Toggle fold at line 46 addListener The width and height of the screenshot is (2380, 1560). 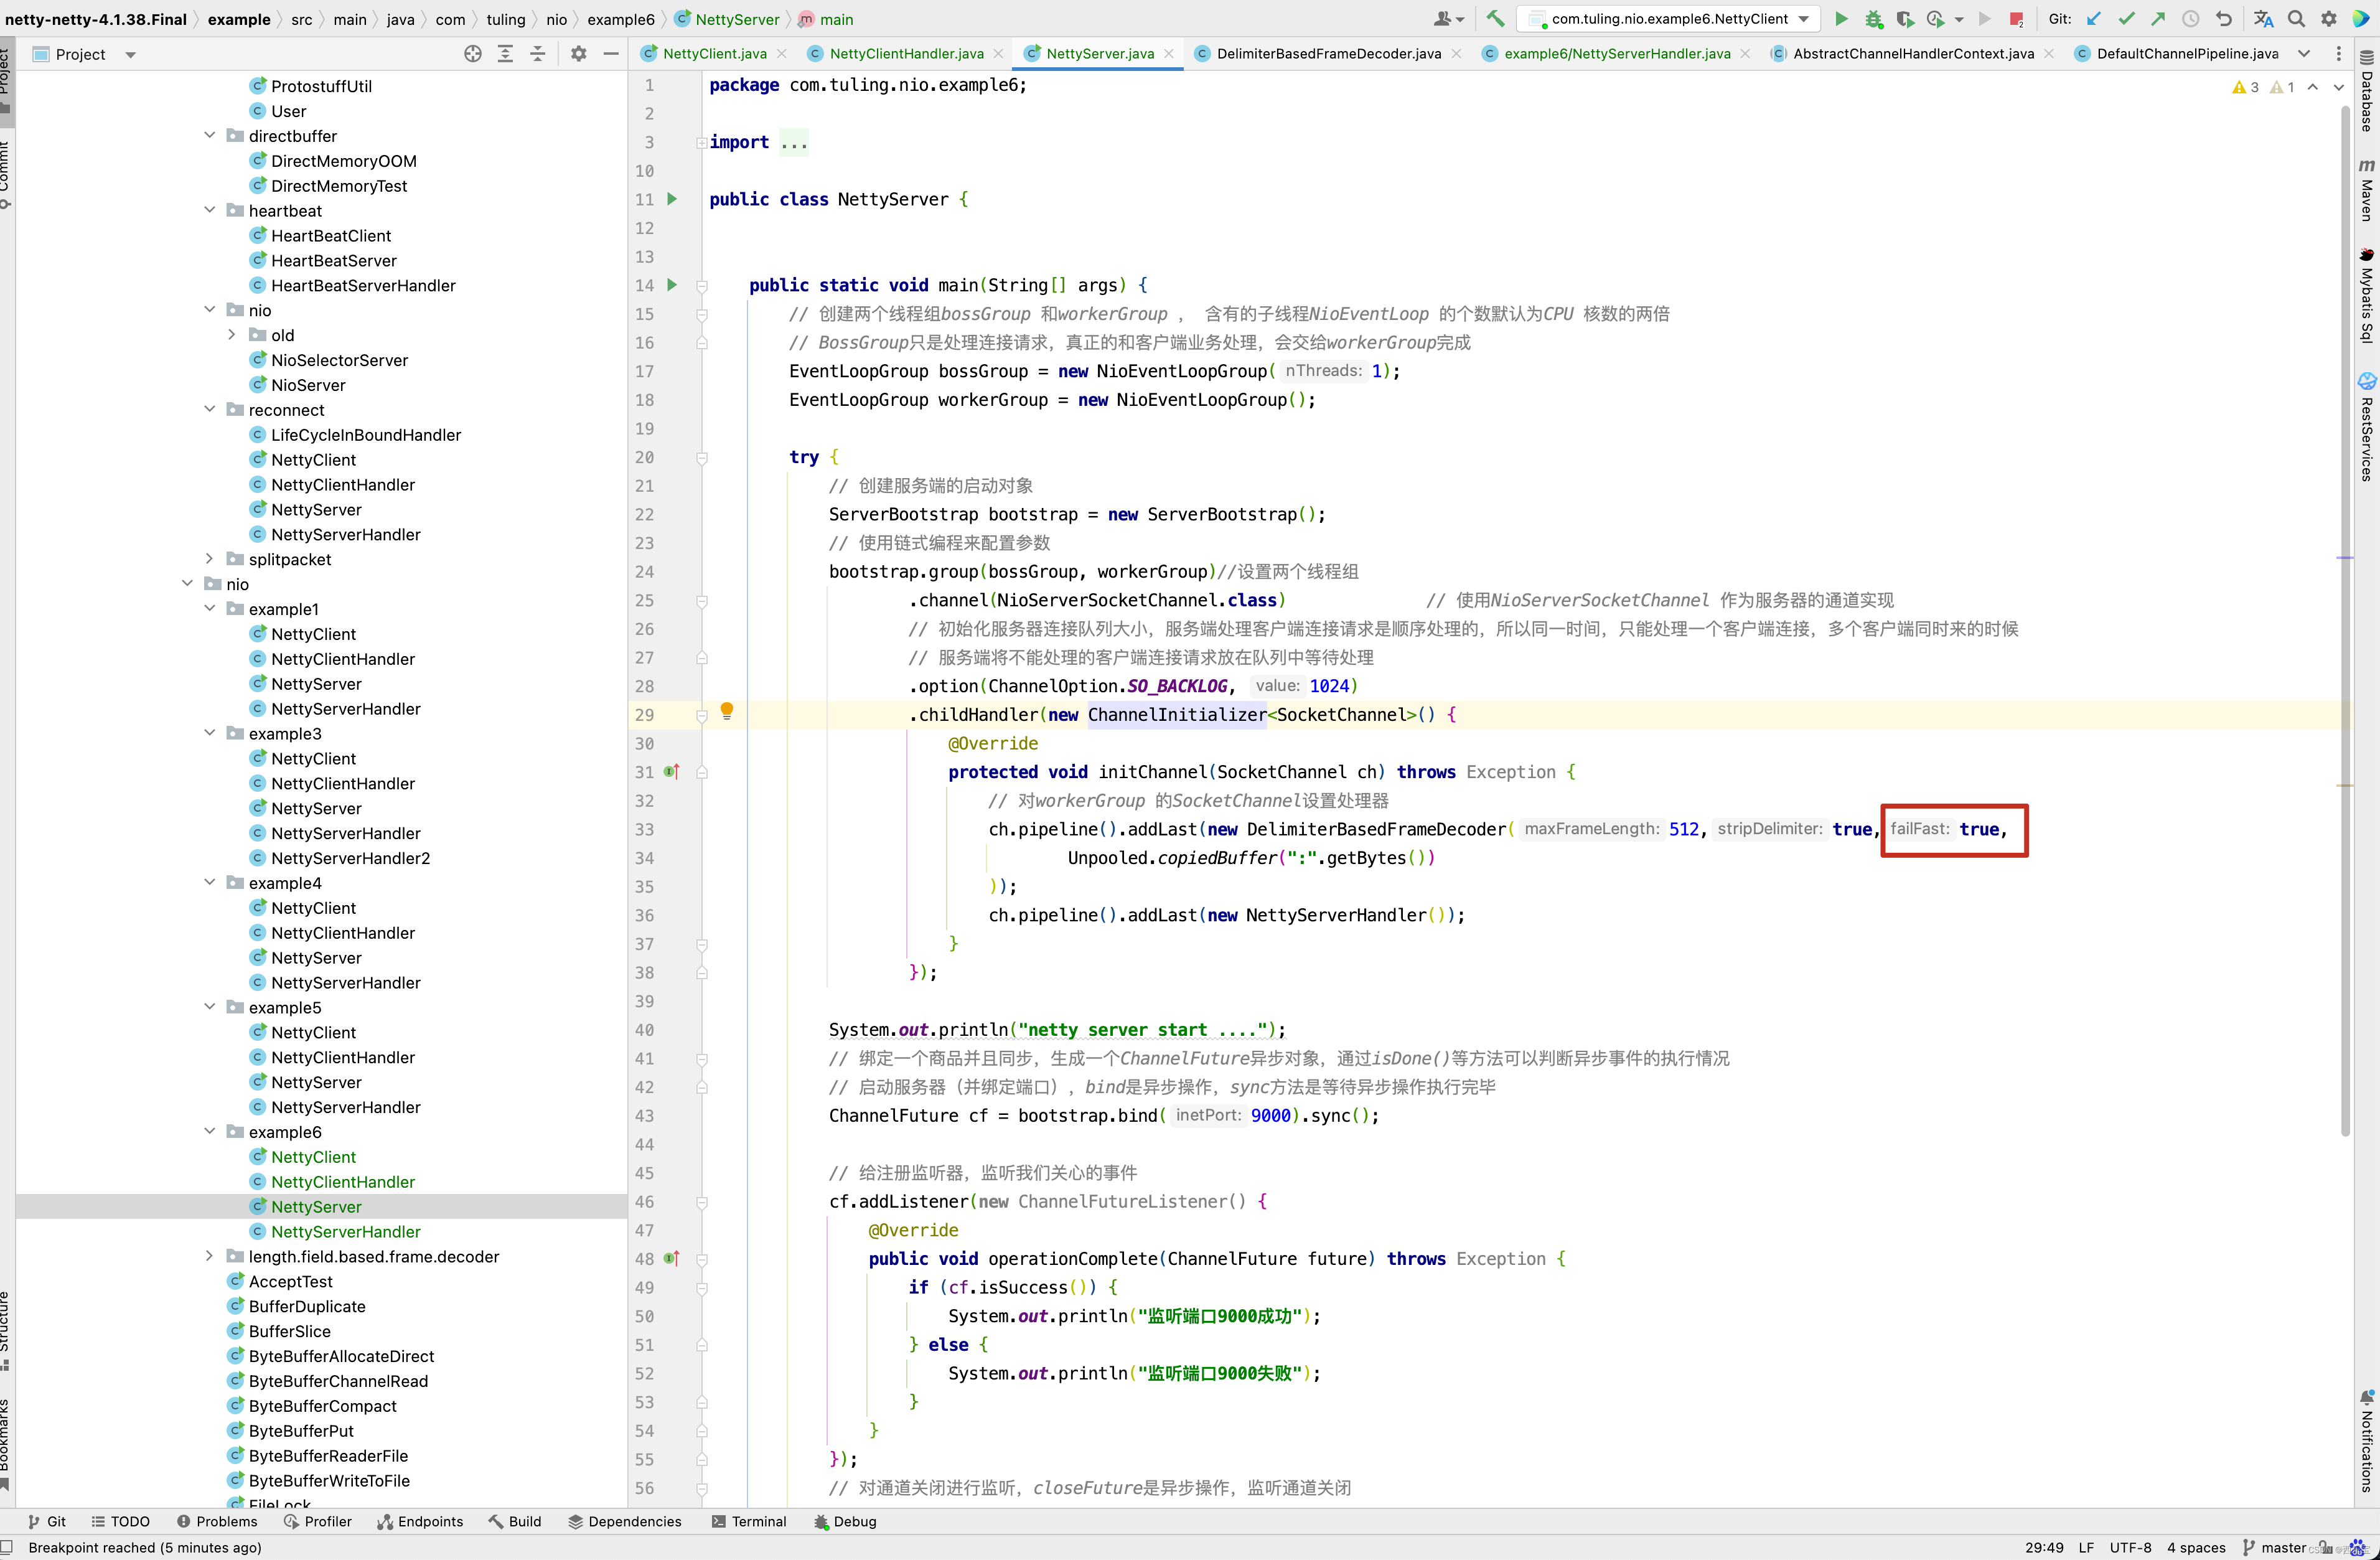click(x=702, y=1202)
